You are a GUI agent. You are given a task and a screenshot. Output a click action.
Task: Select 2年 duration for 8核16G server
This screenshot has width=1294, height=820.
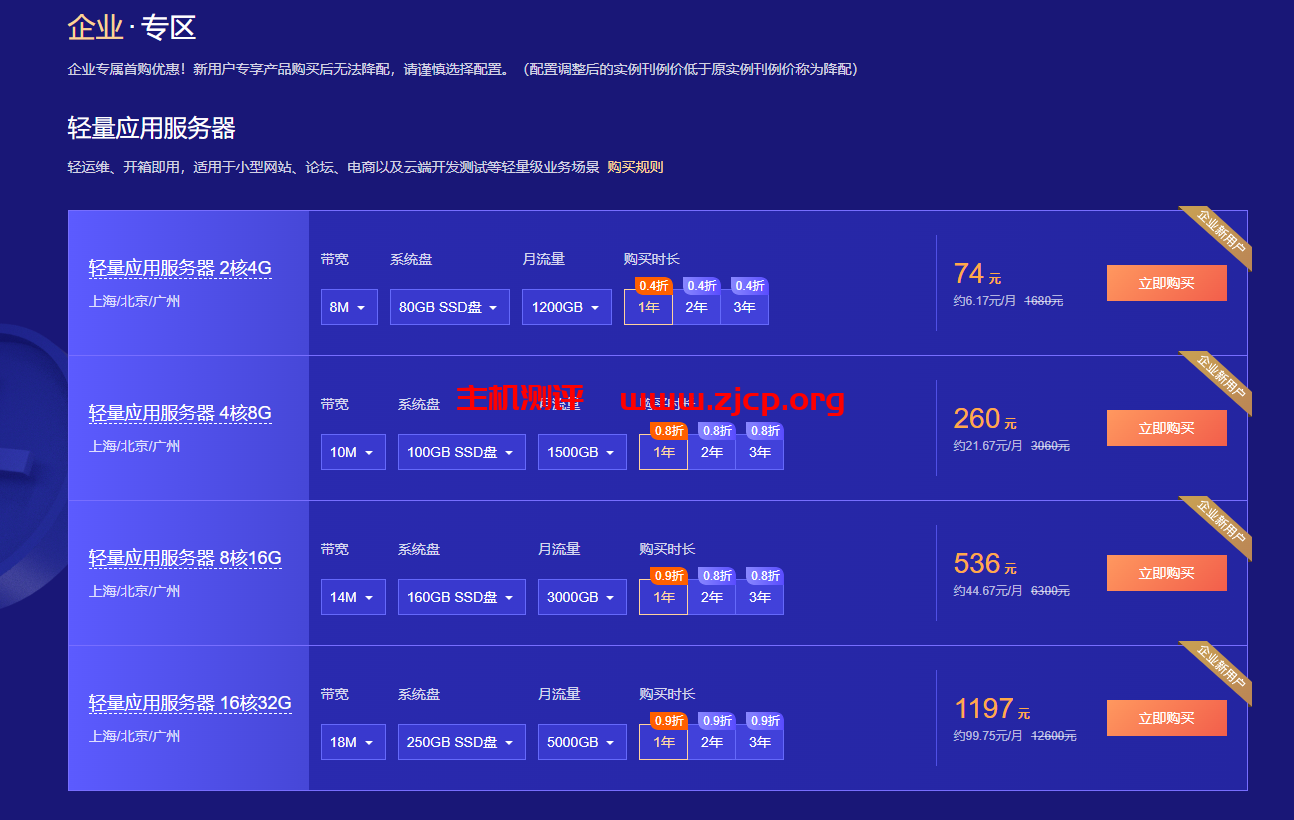(x=712, y=597)
